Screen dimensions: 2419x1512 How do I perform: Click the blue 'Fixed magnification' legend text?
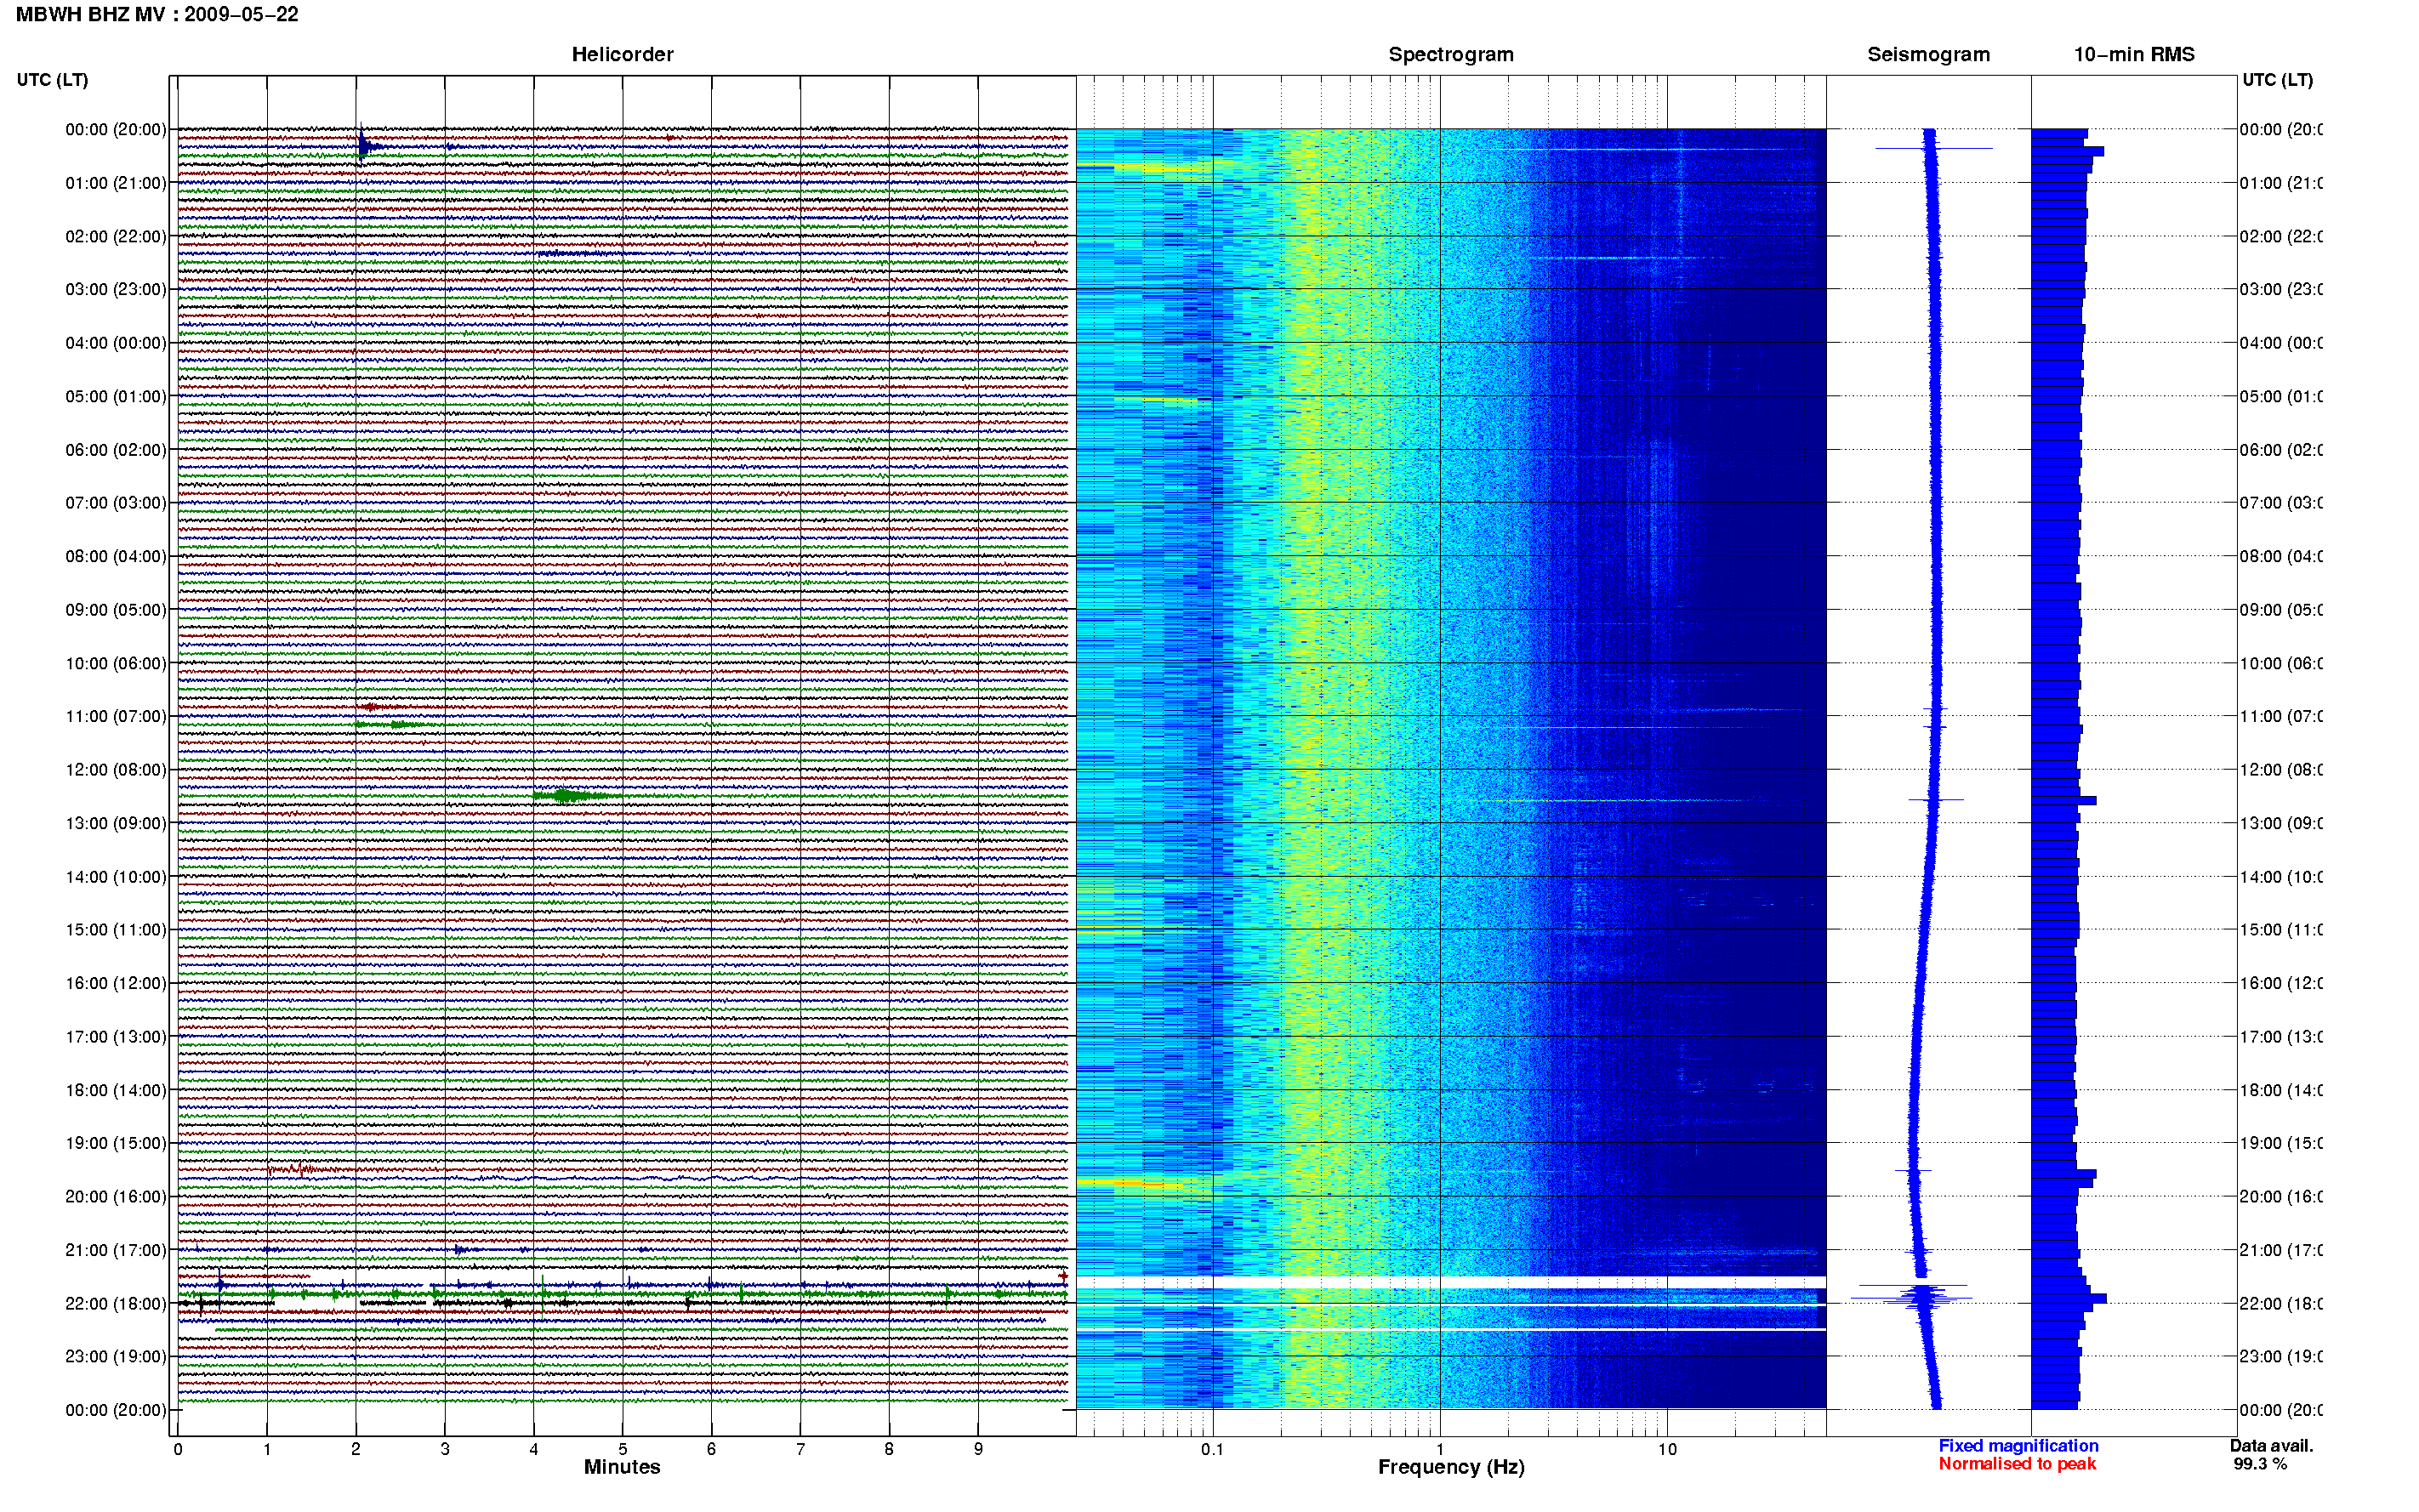coord(2018,1446)
